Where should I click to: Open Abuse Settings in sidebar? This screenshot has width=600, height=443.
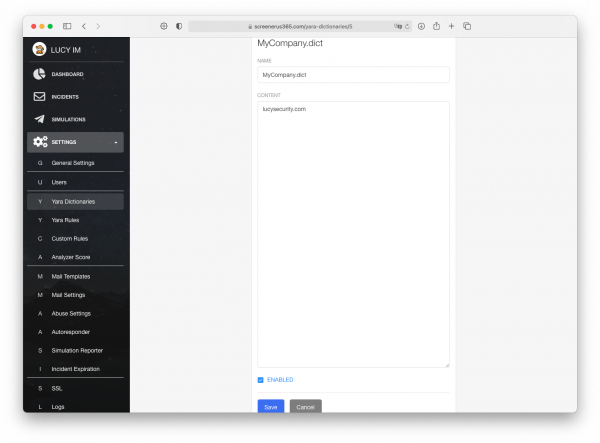[75, 313]
